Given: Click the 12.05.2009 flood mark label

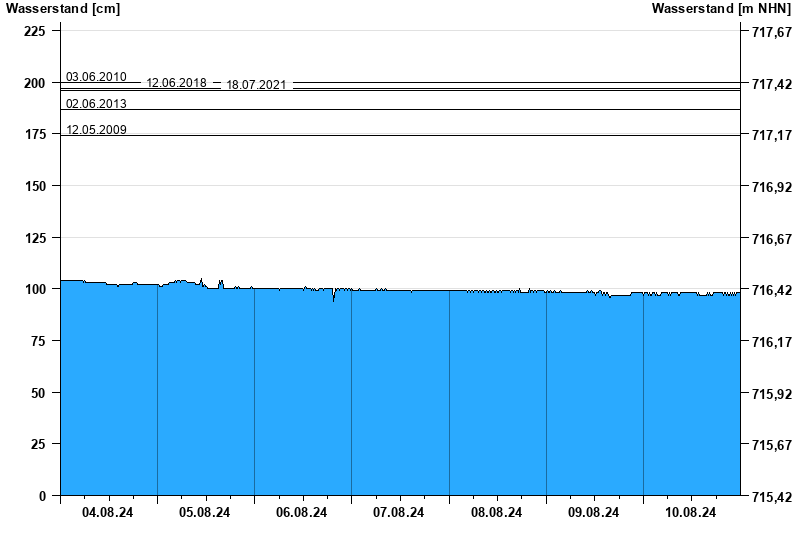Looking at the screenshot, I should coord(96,130).
